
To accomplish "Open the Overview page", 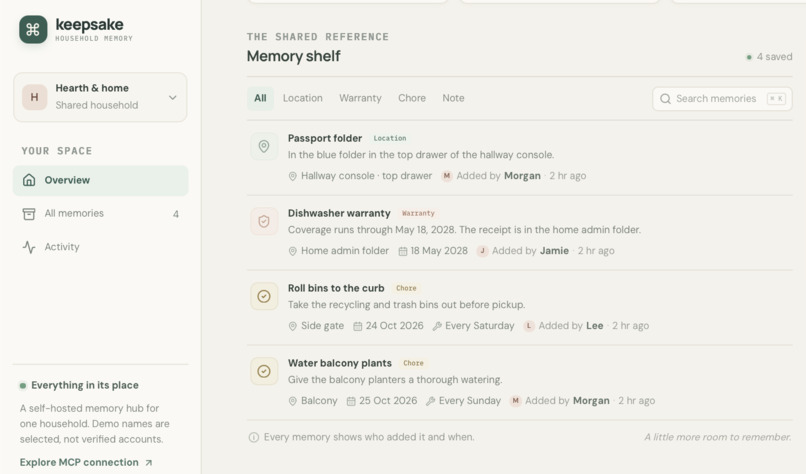I will point(100,180).
